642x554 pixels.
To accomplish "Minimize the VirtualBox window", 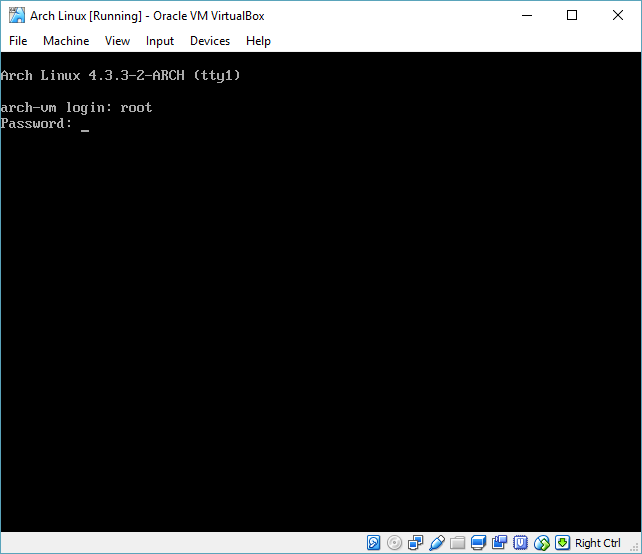I will click(527, 16).
